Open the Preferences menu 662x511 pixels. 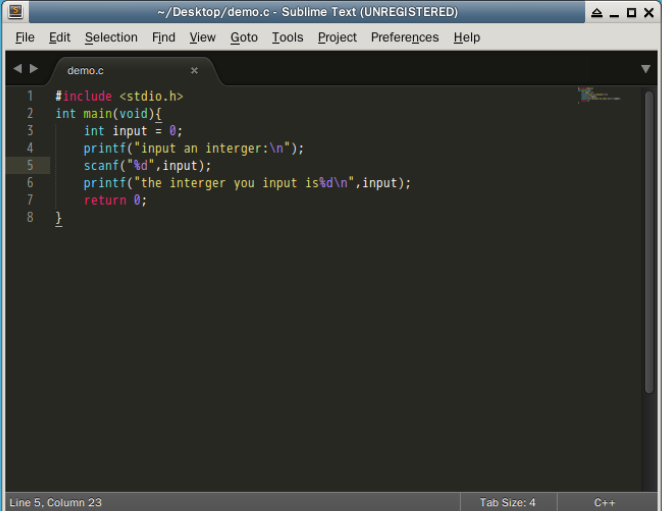[x=405, y=37]
